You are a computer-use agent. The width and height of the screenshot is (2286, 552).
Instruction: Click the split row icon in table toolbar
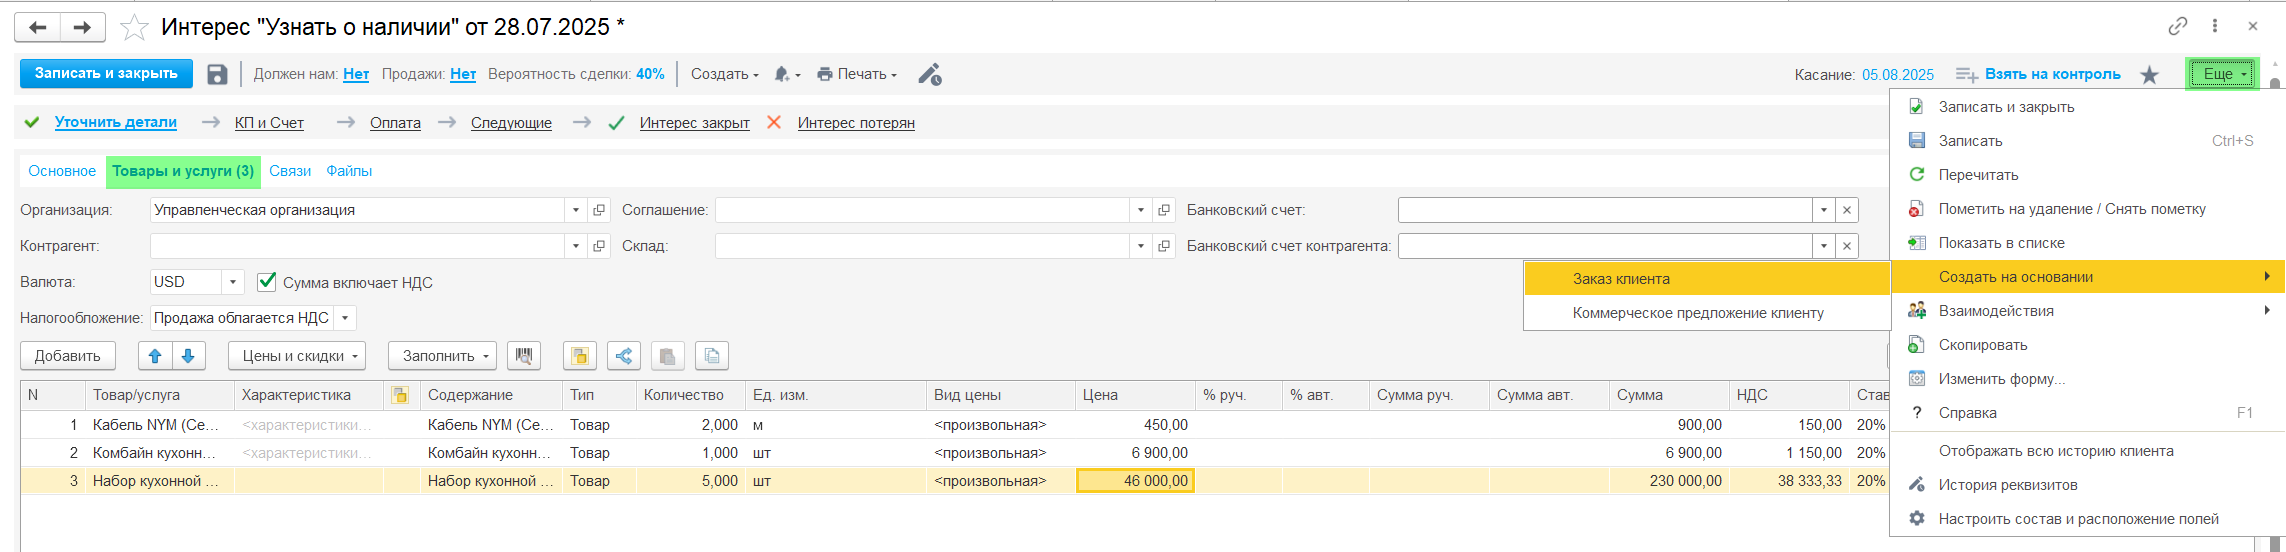click(x=623, y=356)
